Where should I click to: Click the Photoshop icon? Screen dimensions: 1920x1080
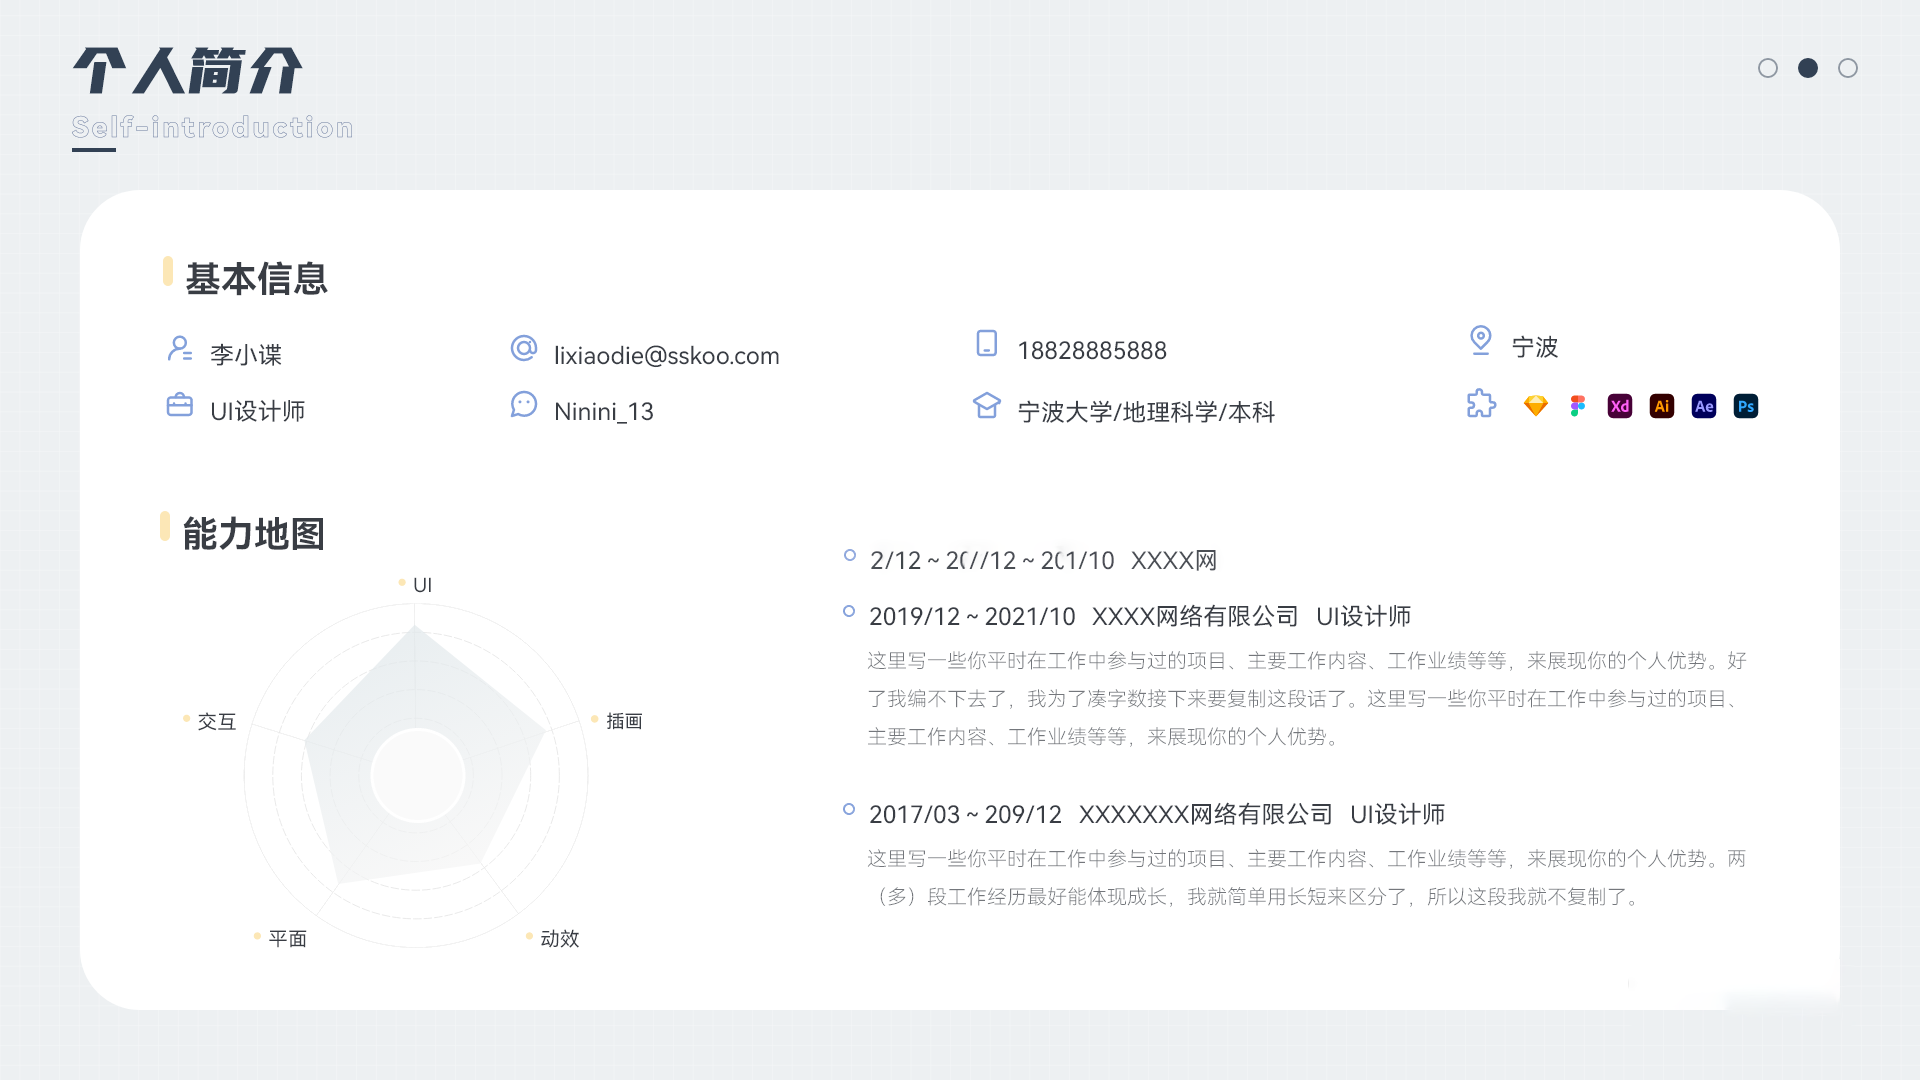coord(1746,406)
